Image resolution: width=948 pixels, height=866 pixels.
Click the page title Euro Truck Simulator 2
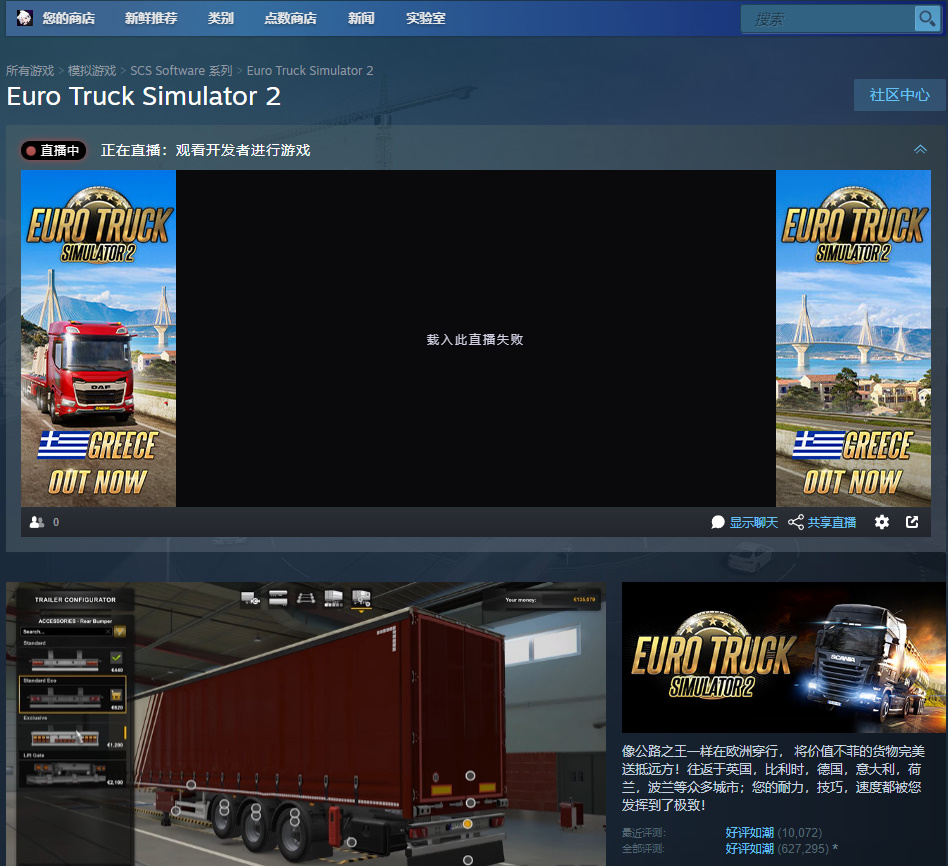click(x=144, y=96)
